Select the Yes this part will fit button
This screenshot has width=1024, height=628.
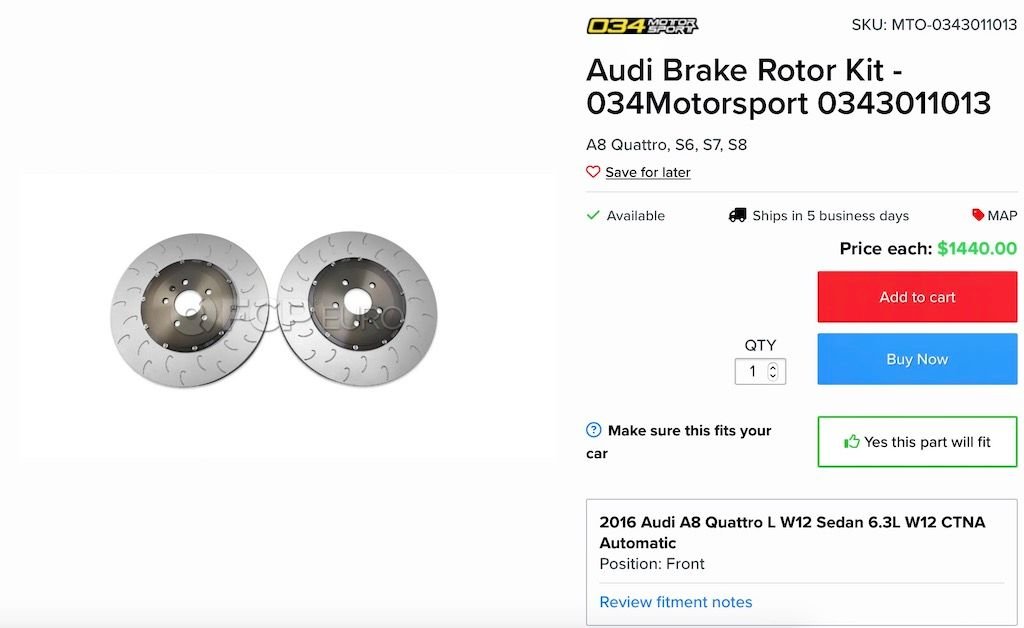click(x=917, y=441)
